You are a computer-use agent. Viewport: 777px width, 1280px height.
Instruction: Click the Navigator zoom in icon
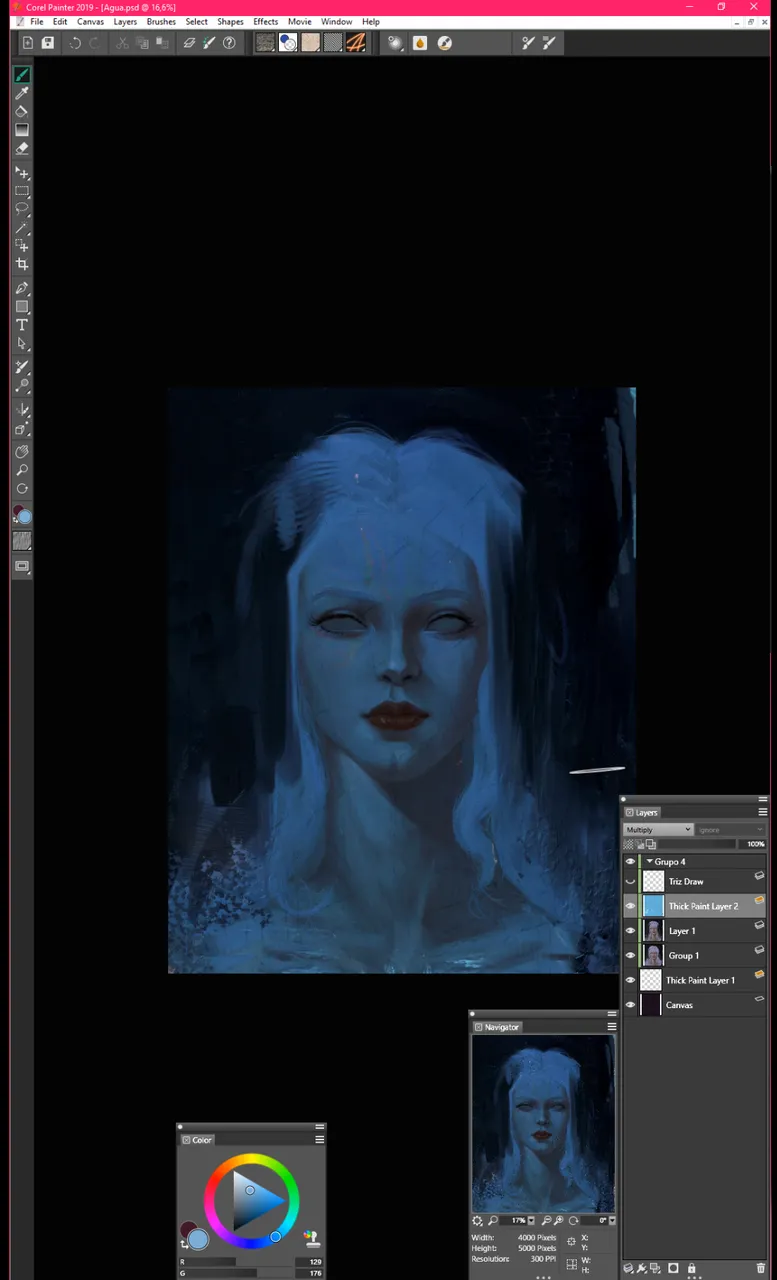(x=558, y=1221)
